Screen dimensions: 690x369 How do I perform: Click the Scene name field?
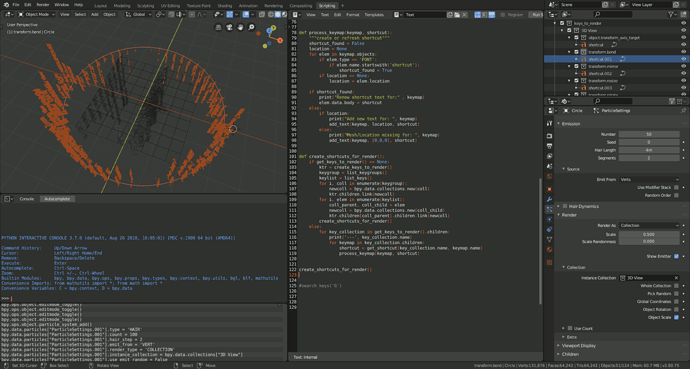coord(580,5)
